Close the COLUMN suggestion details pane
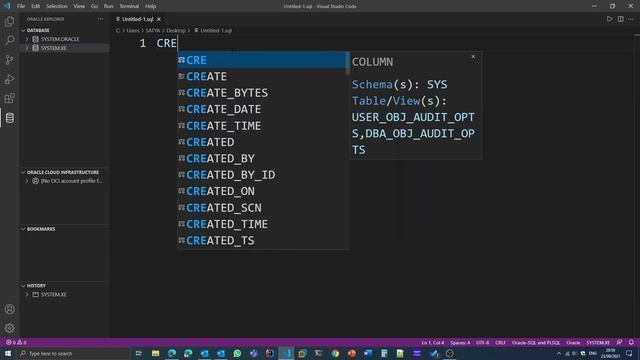 [473, 57]
